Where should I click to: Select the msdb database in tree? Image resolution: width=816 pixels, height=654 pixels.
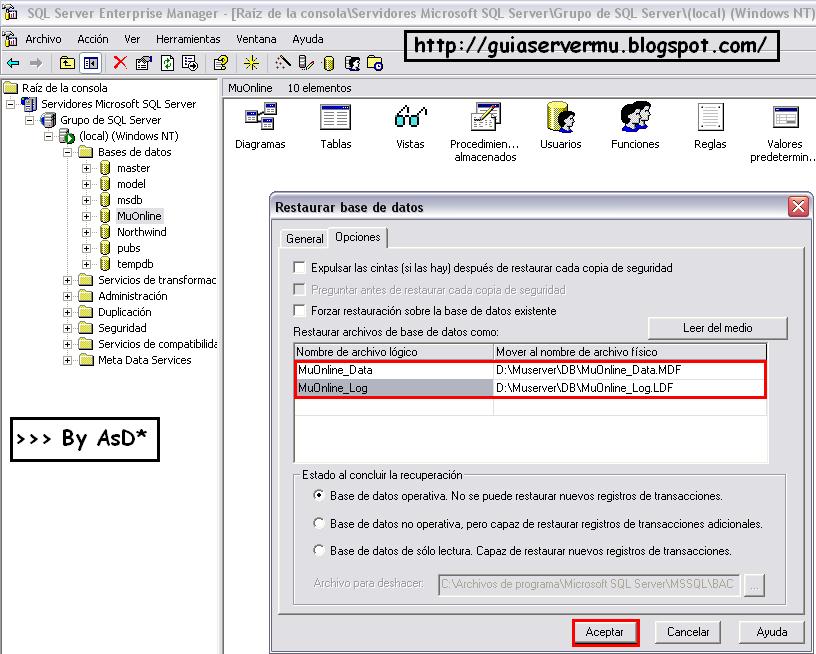[130, 200]
